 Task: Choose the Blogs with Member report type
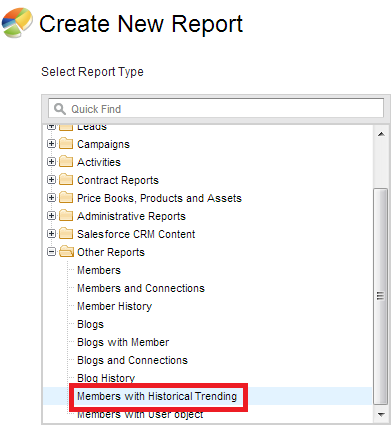click(123, 342)
